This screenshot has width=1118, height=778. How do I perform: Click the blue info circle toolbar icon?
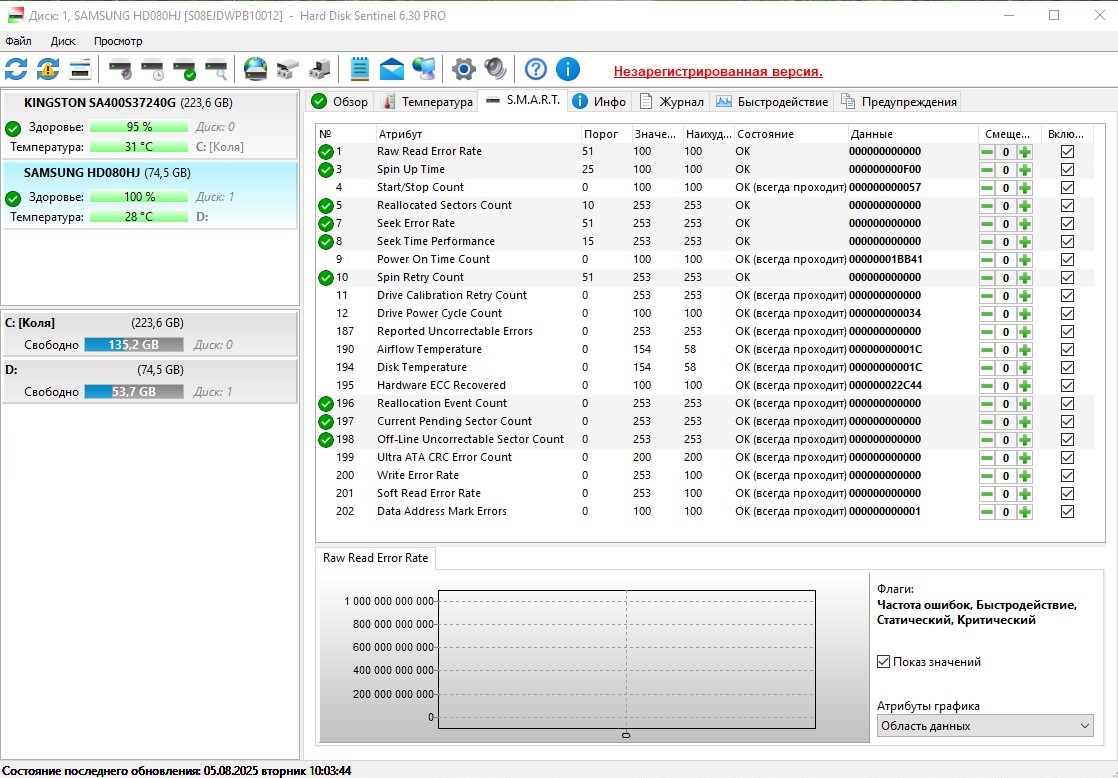pyautogui.click(x=568, y=69)
